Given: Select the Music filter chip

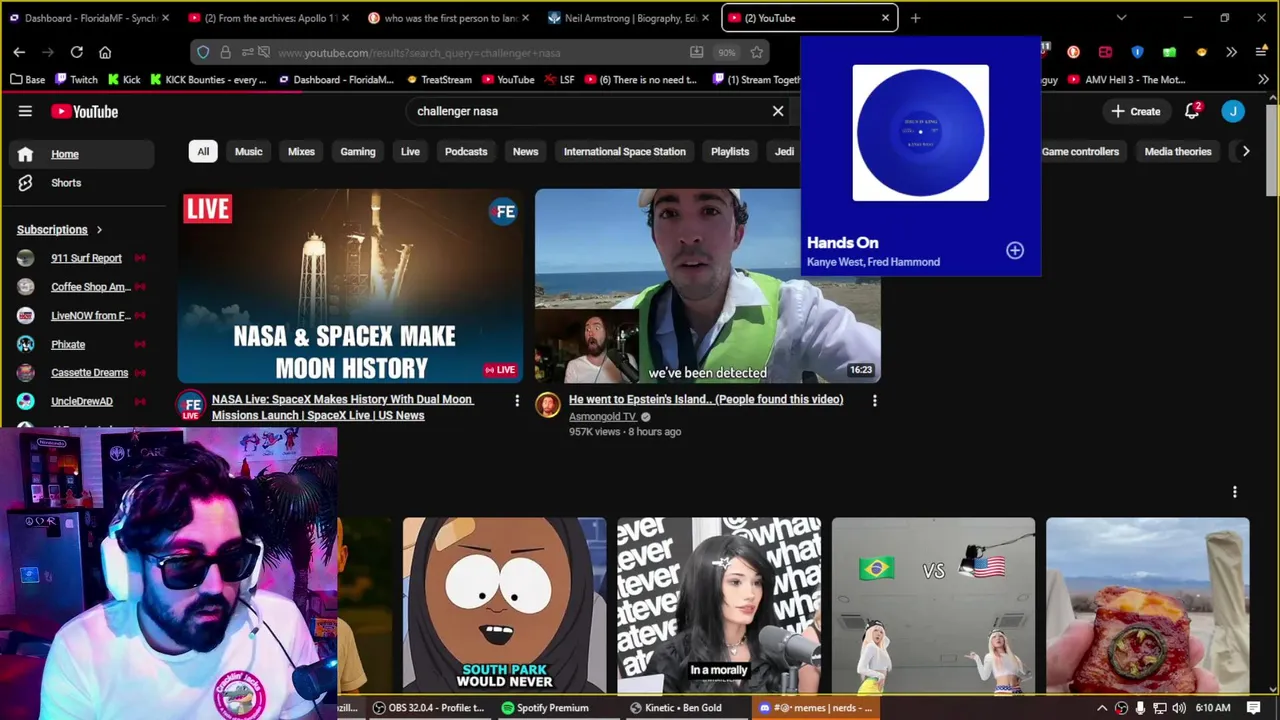Looking at the screenshot, I should [248, 151].
